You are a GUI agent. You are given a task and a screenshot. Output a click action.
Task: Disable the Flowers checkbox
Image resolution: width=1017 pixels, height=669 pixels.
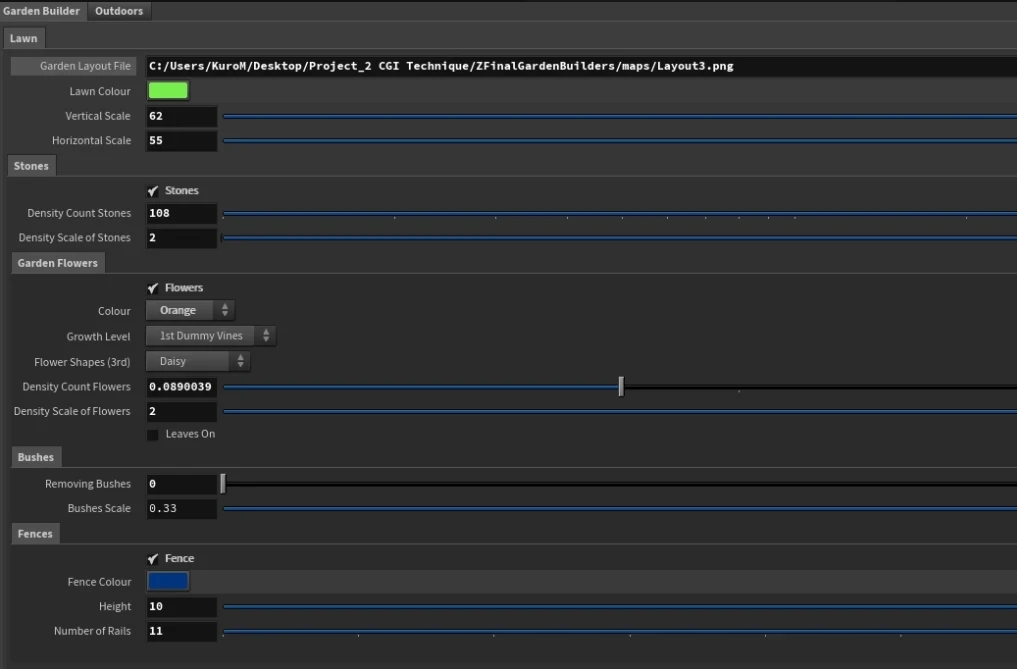[153, 288]
